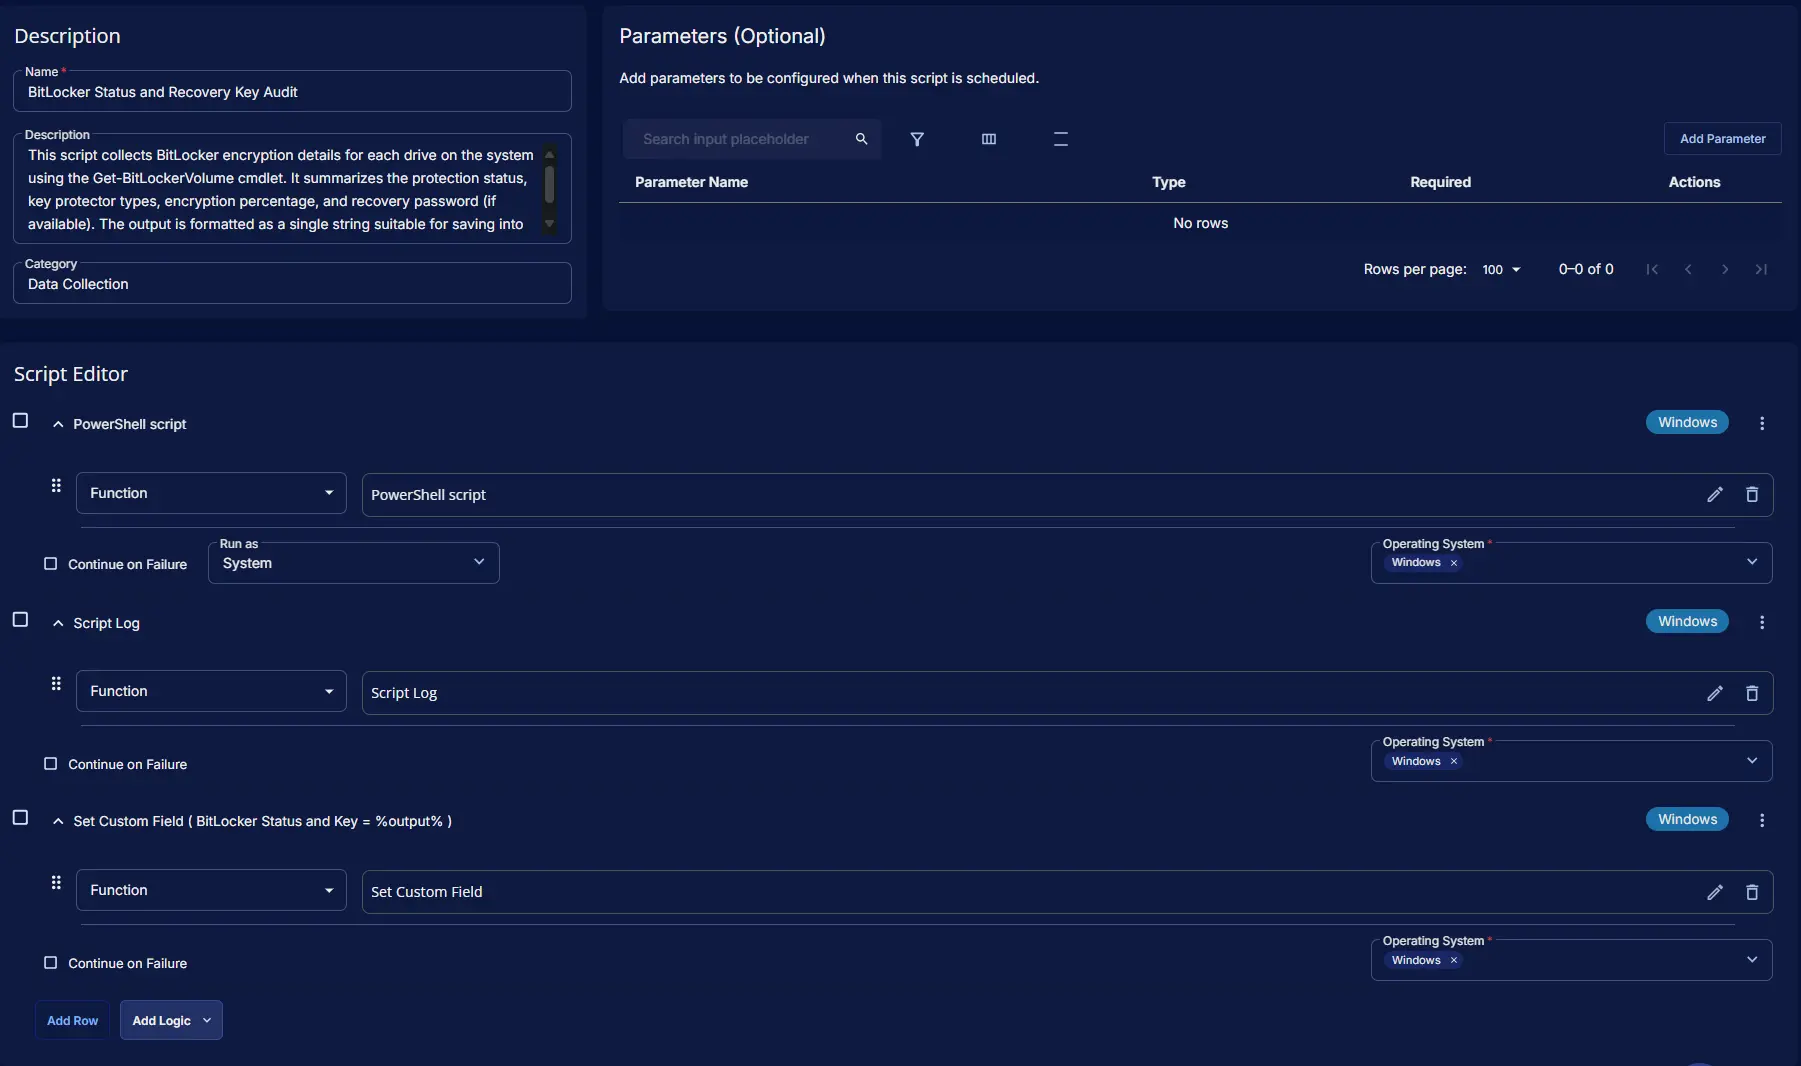Click the Add Parameter button
Viewport: 1801px width, 1066px height.
(x=1722, y=139)
